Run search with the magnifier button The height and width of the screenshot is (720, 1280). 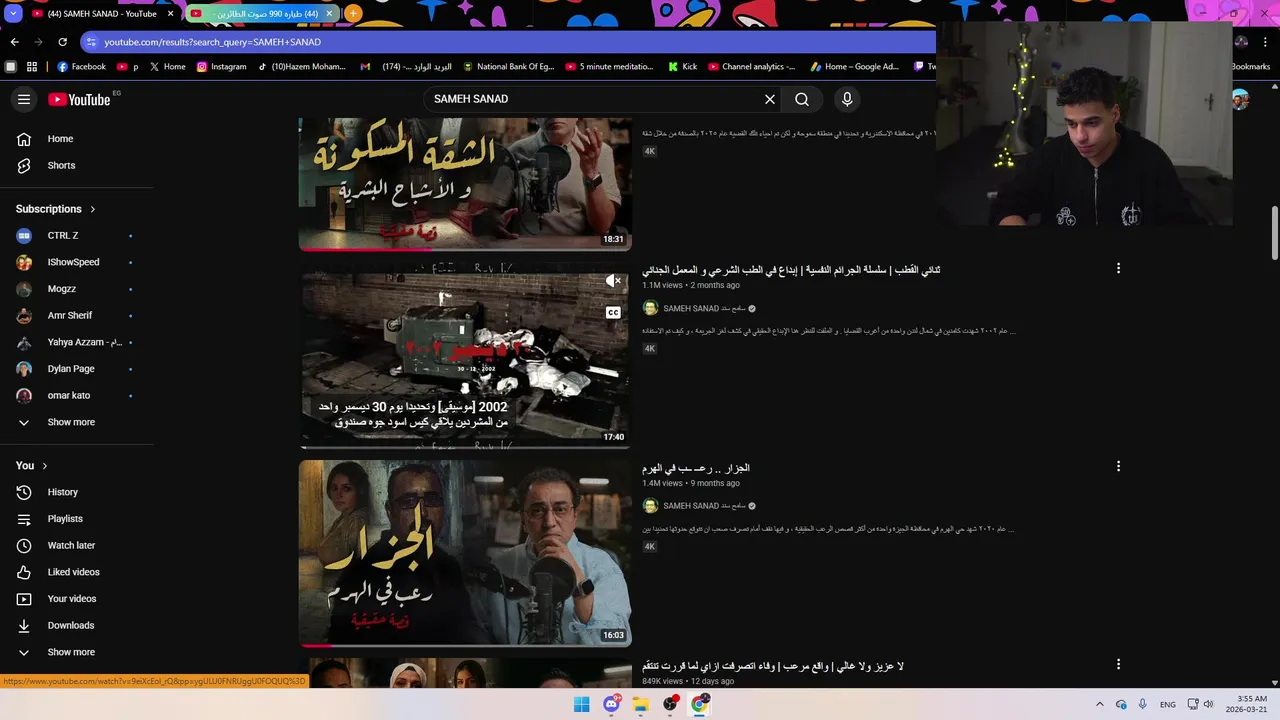802,99
